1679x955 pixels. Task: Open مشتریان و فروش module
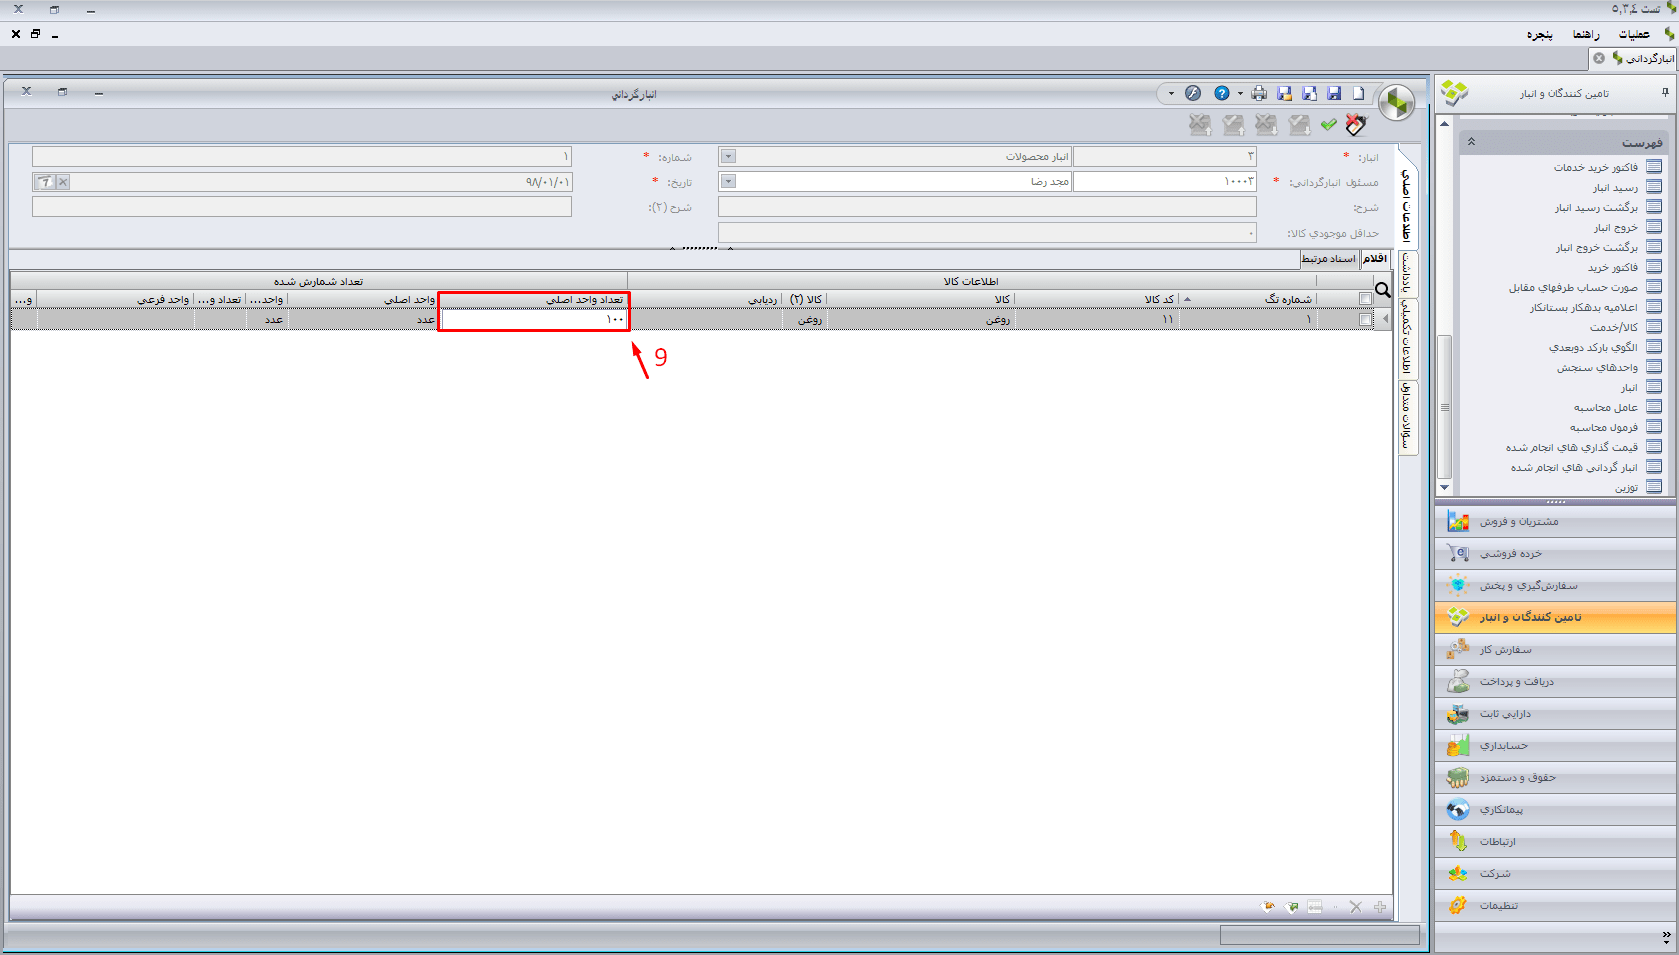(x=1555, y=522)
